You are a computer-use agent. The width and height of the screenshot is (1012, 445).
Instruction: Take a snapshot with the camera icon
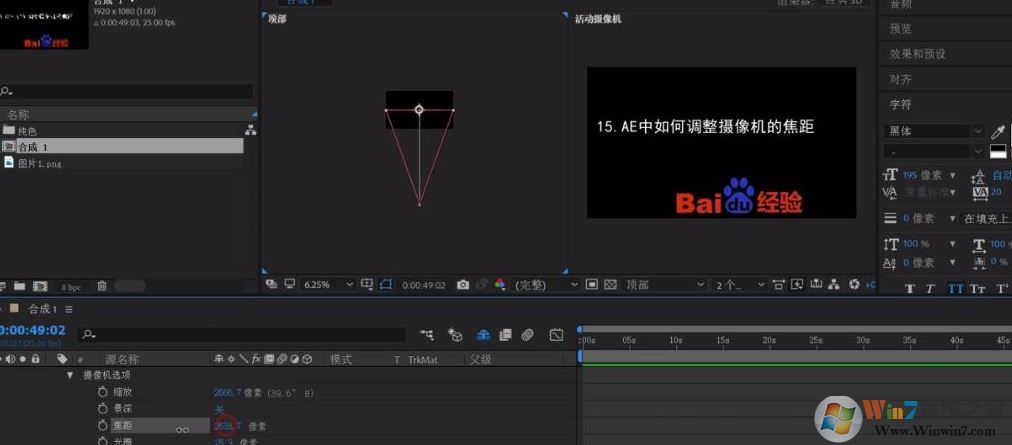pos(462,285)
